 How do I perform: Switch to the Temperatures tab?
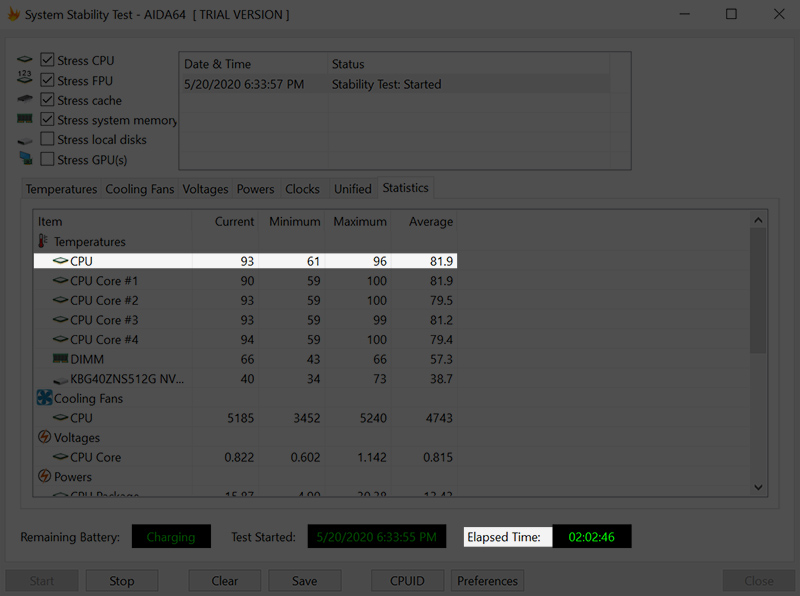(x=61, y=189)
